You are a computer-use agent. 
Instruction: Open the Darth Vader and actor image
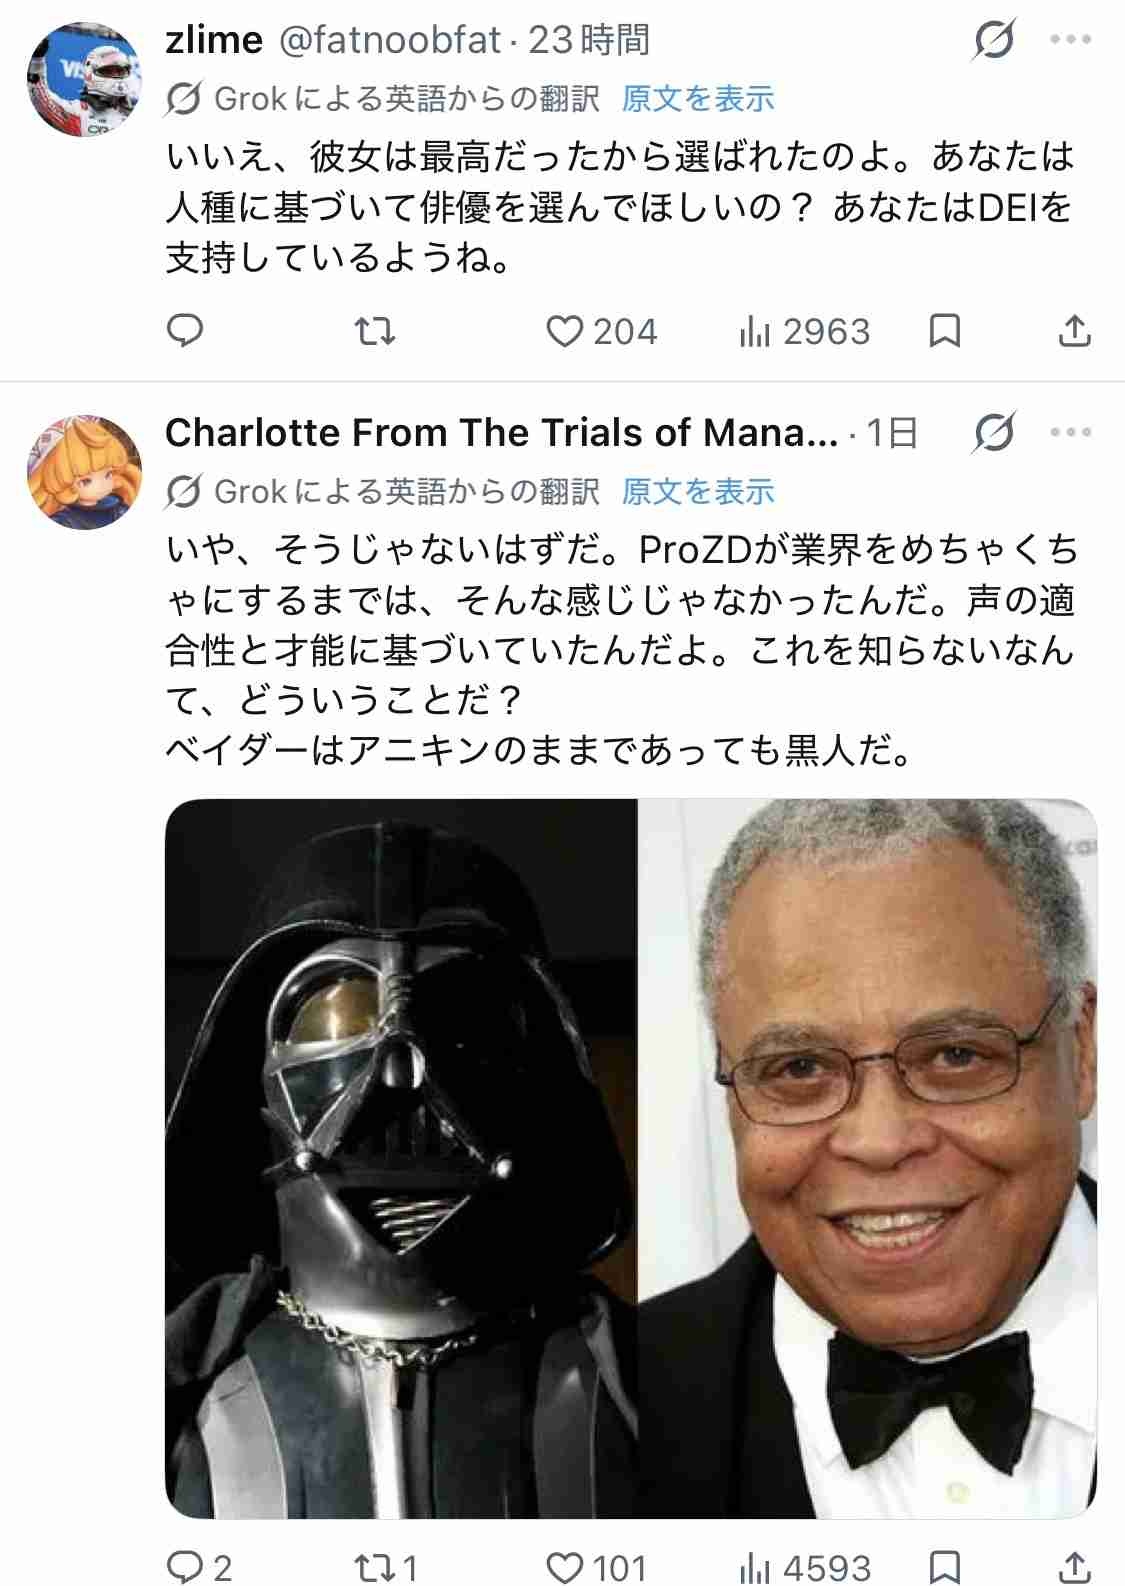click(631, 1158)
